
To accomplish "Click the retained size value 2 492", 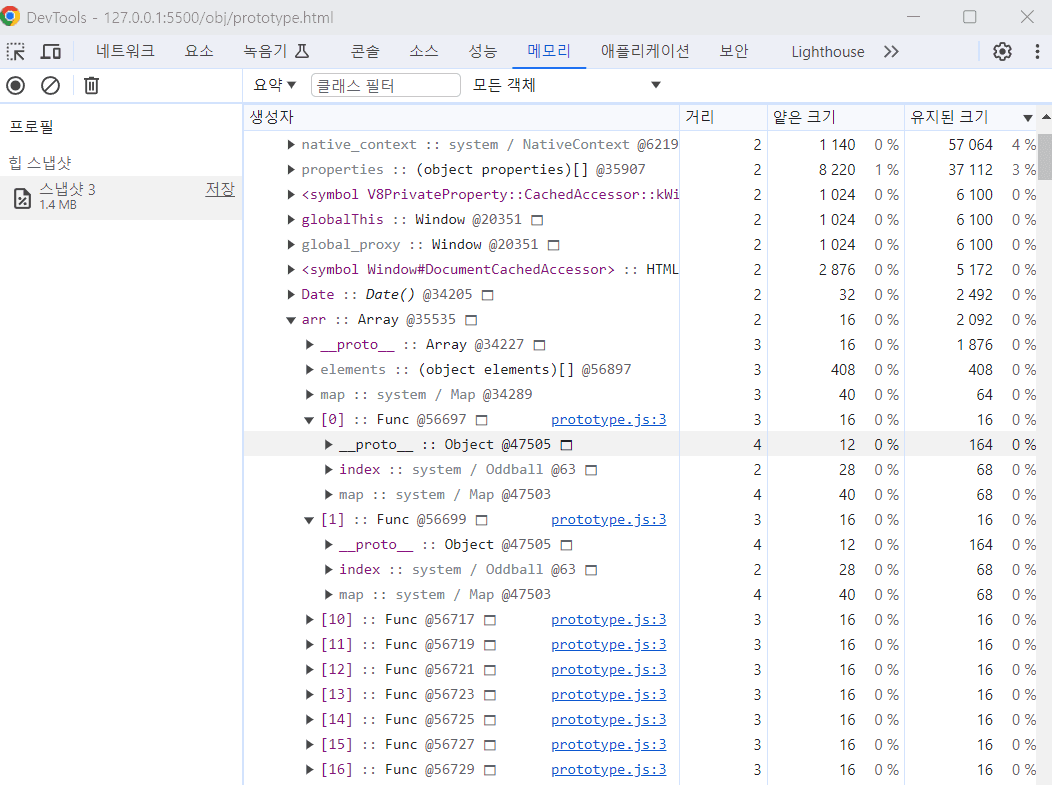I will click(x=974, y=295).
